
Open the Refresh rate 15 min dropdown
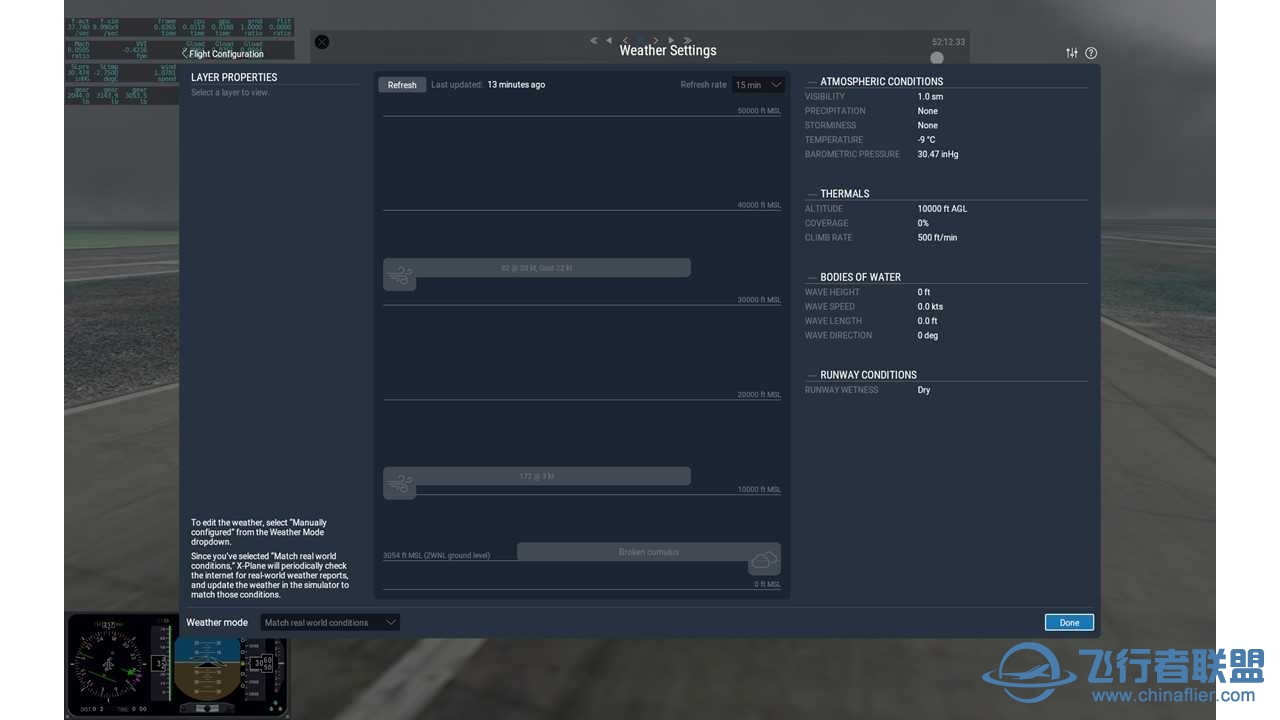coord(759,85)
